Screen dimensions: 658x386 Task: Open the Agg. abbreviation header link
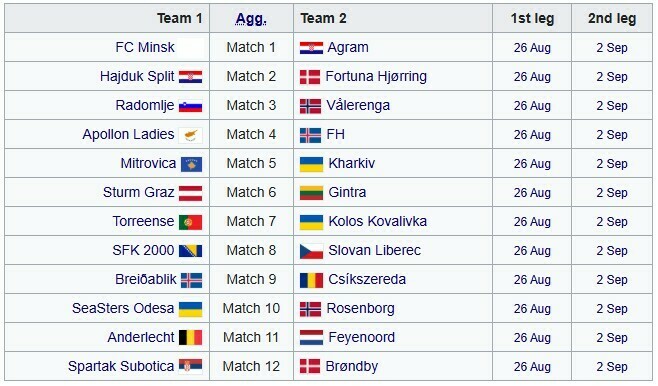tap(251, 18)
